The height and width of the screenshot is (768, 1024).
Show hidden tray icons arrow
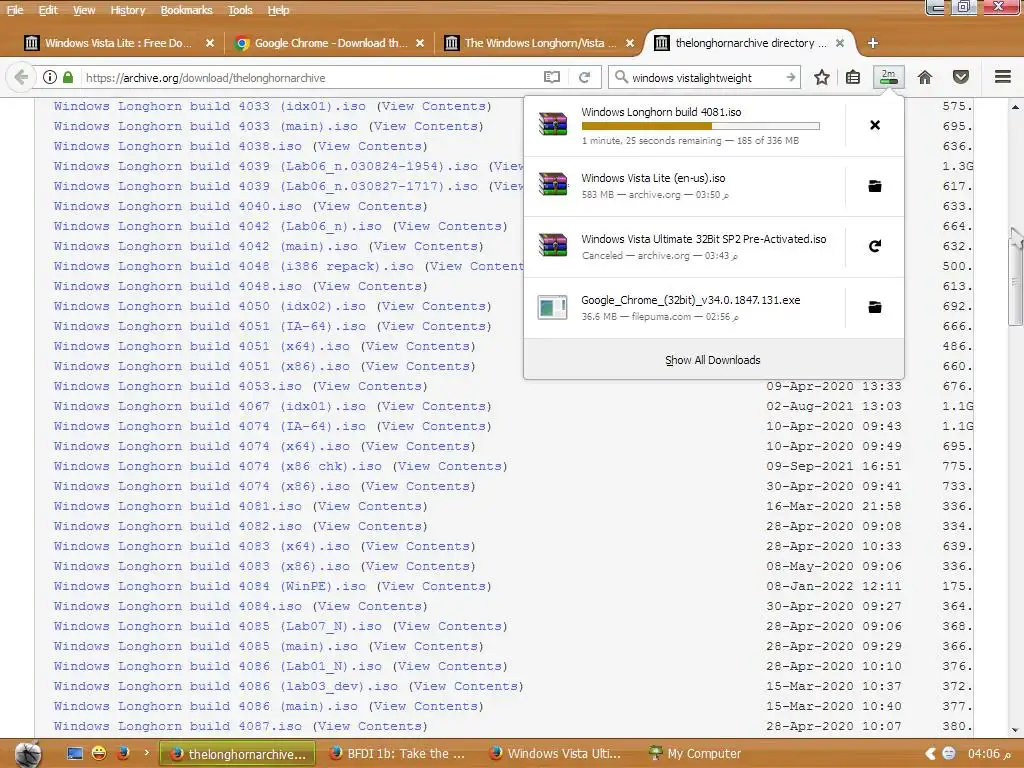pos(931,754)
